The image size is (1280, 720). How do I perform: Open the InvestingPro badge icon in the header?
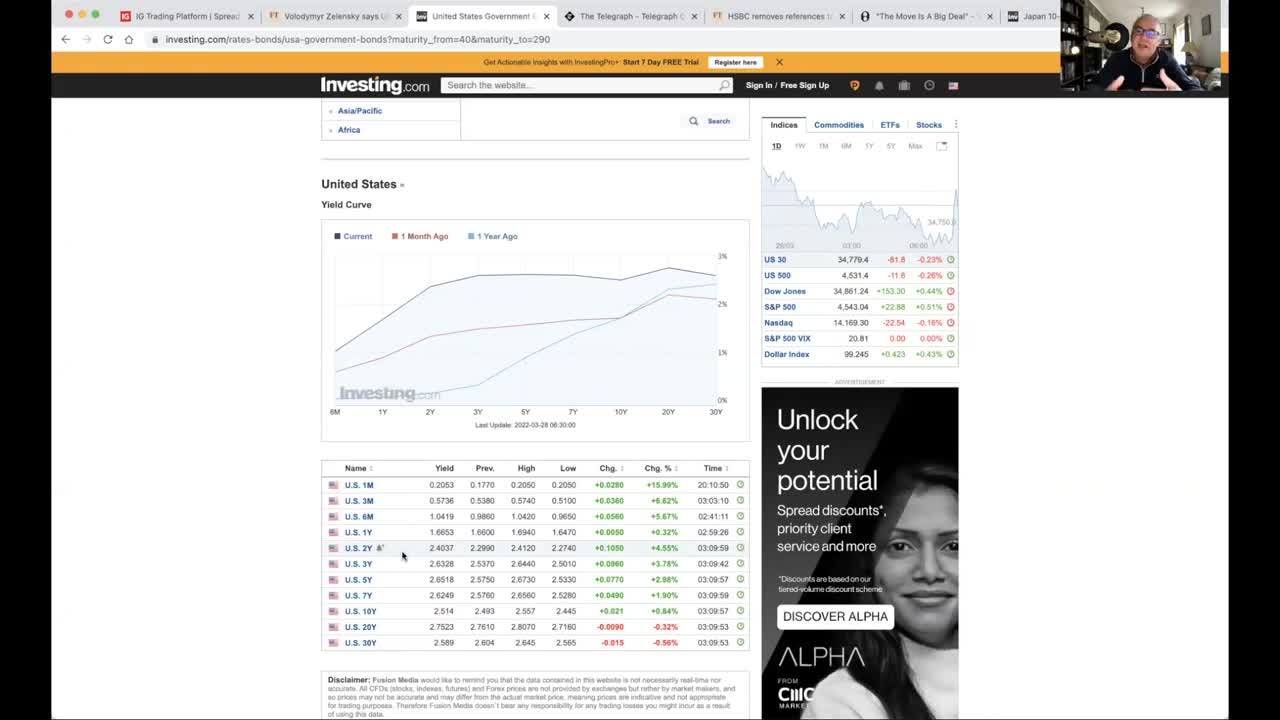tap(854, 85)
